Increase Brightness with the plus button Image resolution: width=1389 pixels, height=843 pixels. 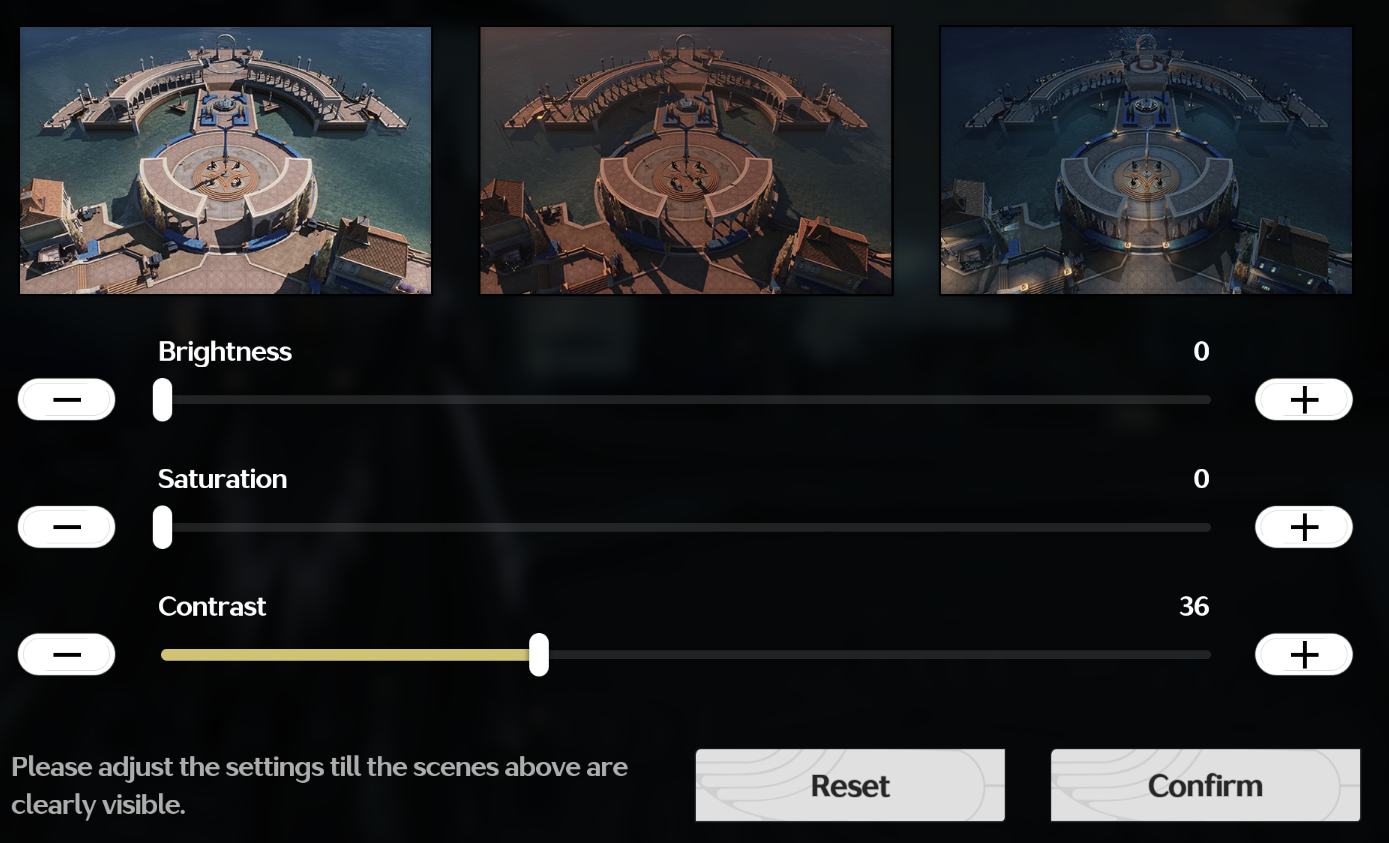coord(1304,400)
